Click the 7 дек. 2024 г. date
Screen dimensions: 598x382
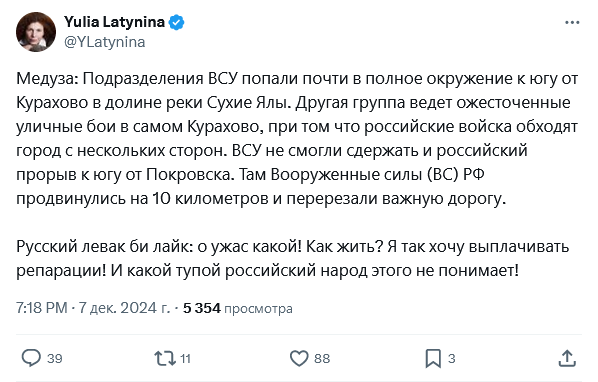click(x=125, y=308)
